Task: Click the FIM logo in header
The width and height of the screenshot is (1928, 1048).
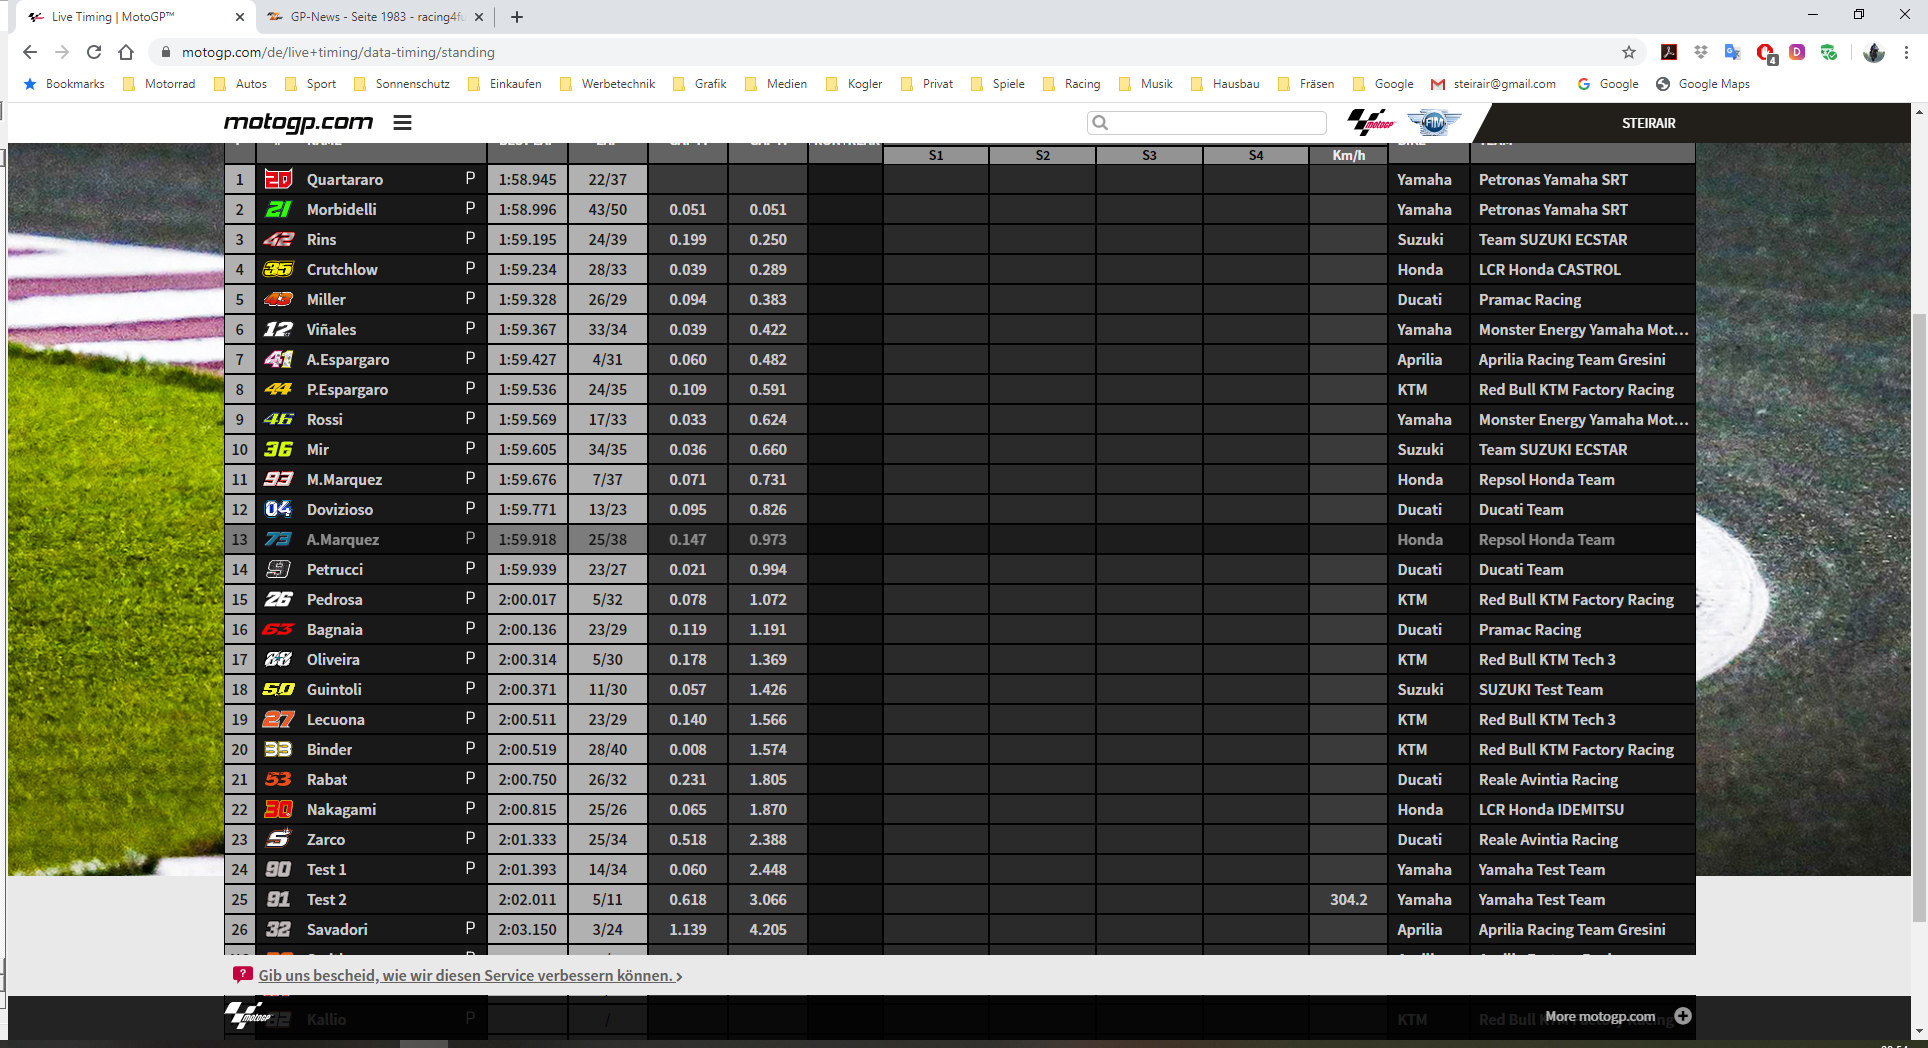Action: [x=1434, y=122]
